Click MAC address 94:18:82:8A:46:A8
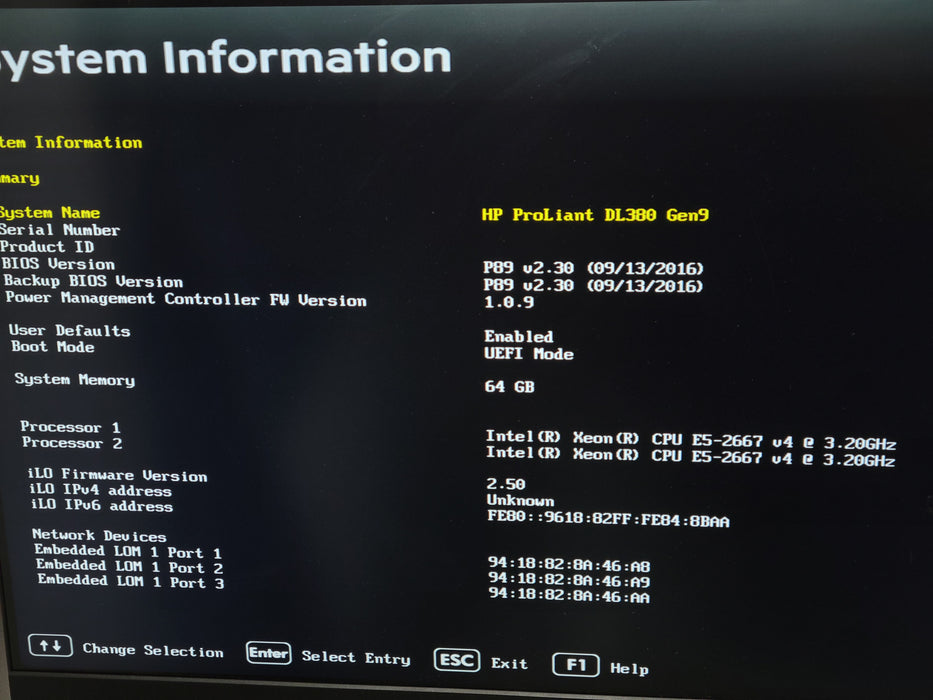Viewport: 933px width, 700px height. (x=569, y=564)
